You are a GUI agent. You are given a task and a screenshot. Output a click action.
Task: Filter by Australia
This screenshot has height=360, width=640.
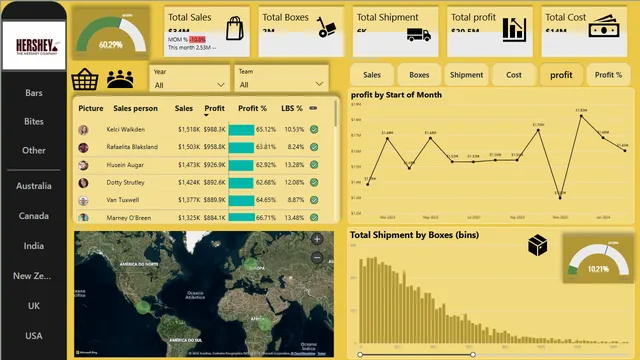34,186
